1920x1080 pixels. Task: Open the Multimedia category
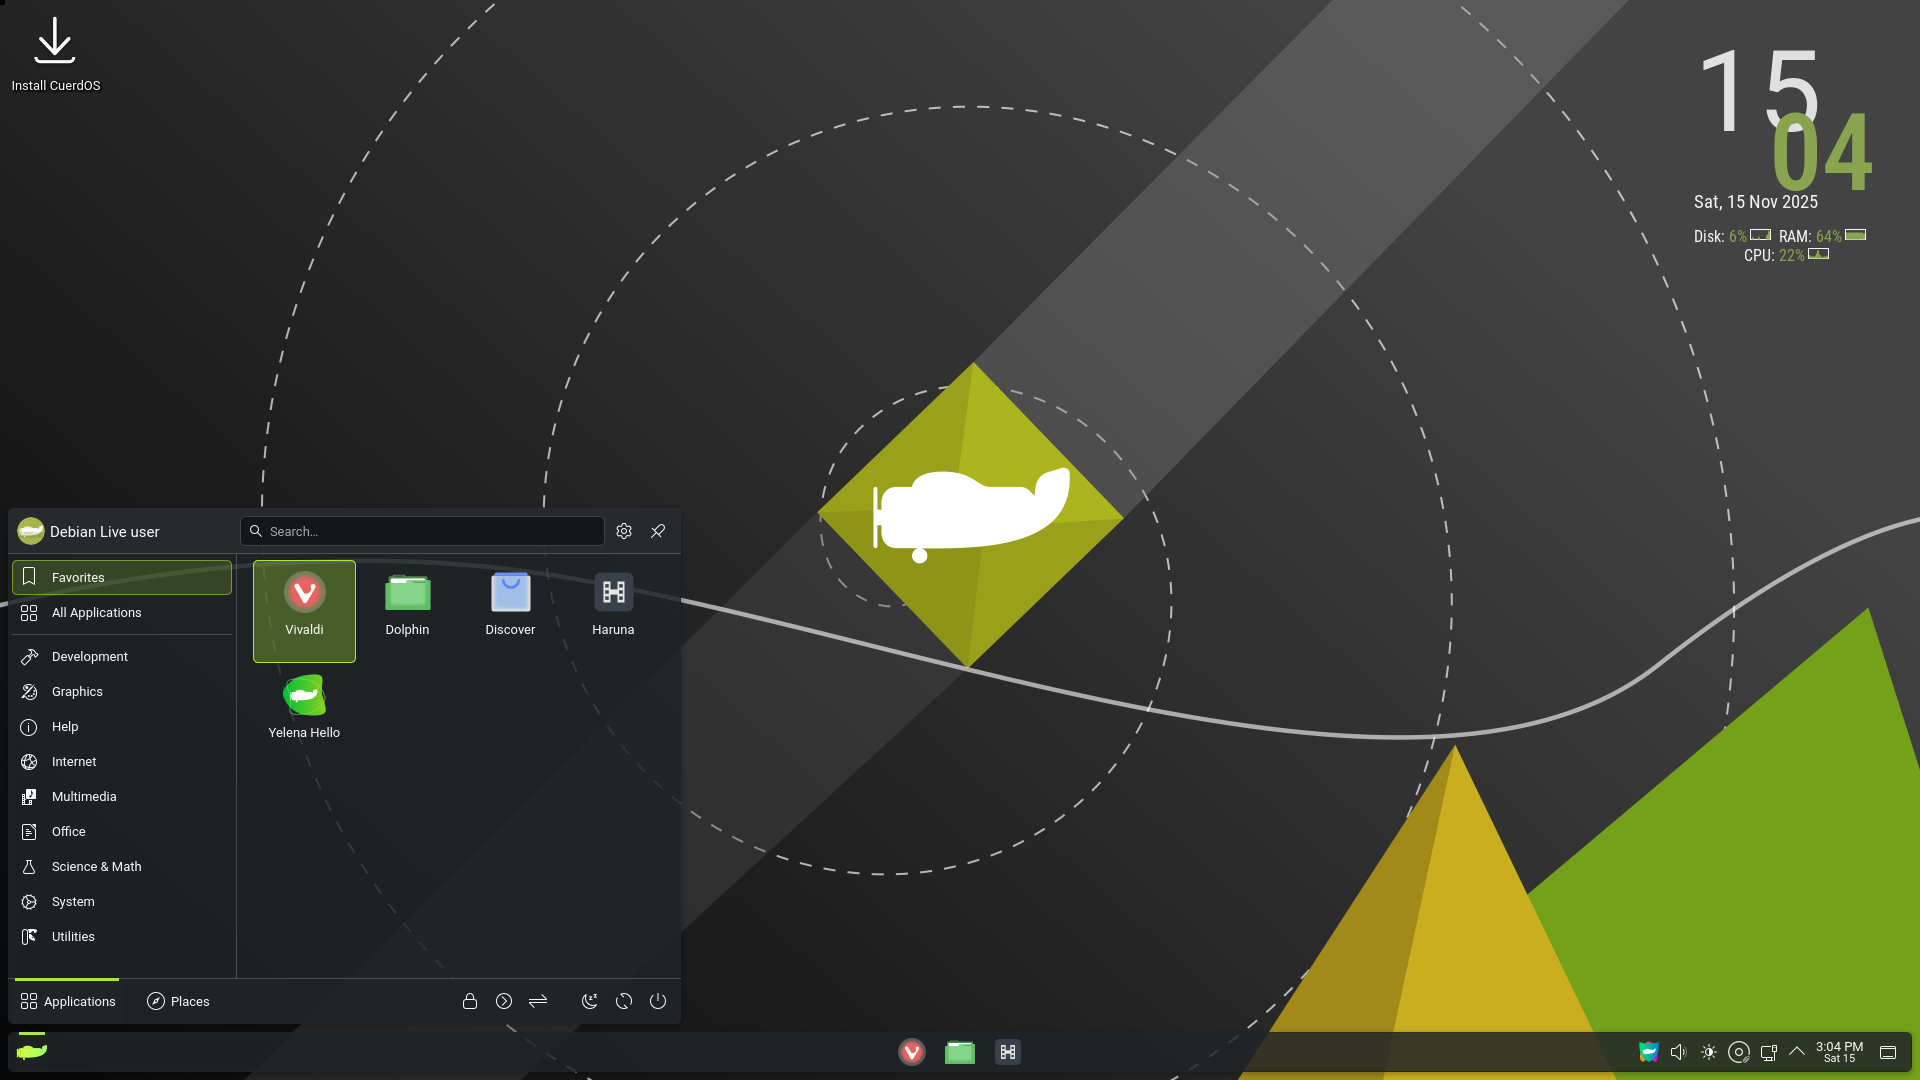pos(84,797)
